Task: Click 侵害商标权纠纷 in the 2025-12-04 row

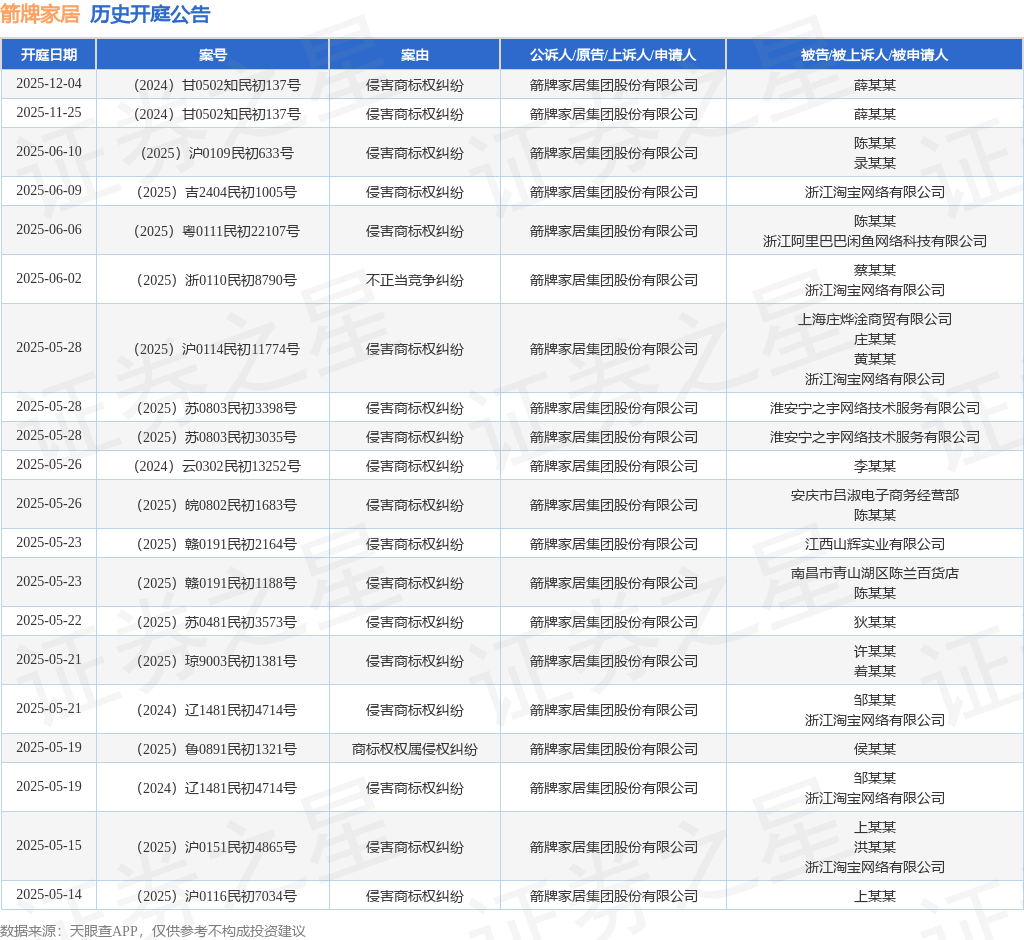Action: [x=415, y=85]
